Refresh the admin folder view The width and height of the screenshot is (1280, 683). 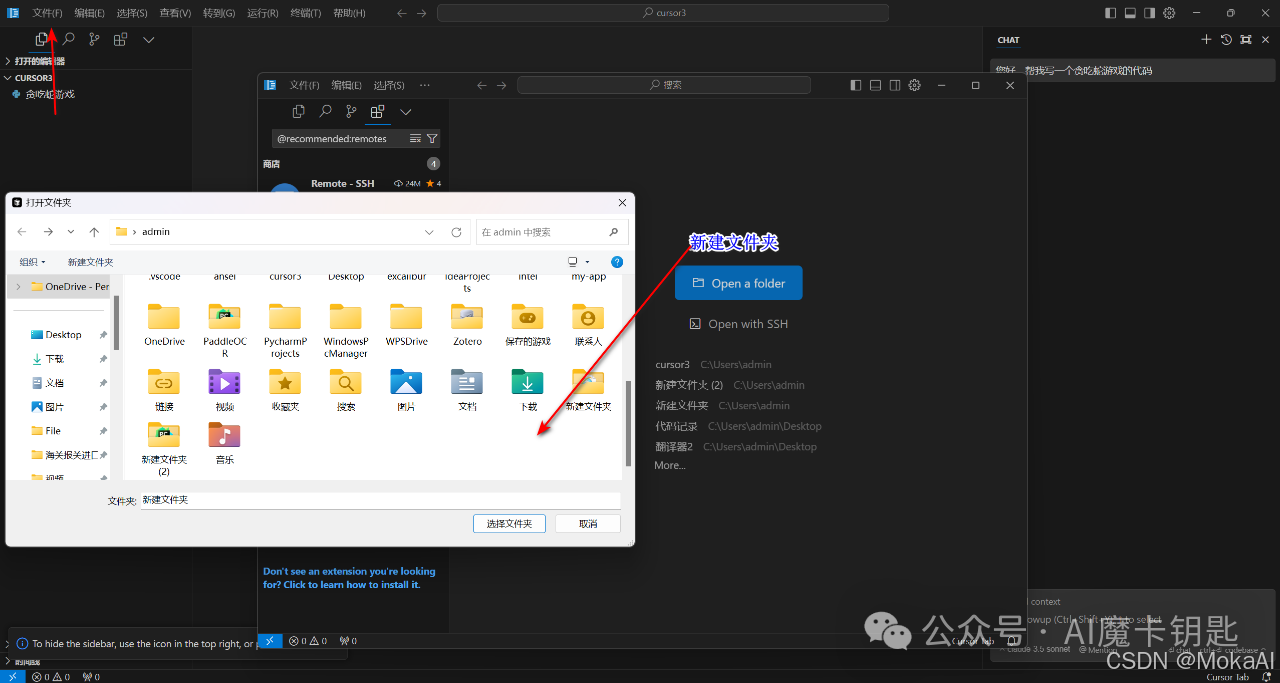pos(456,232)
